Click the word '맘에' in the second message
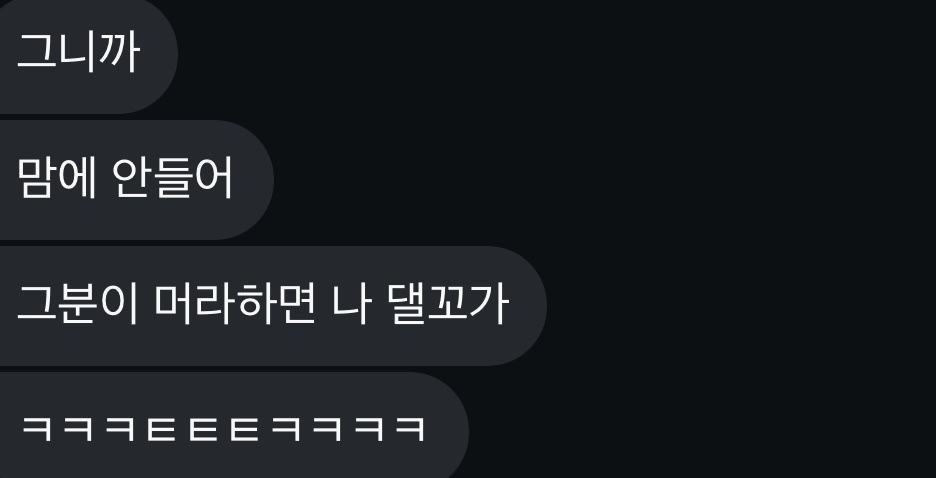 tap(57, 178)
